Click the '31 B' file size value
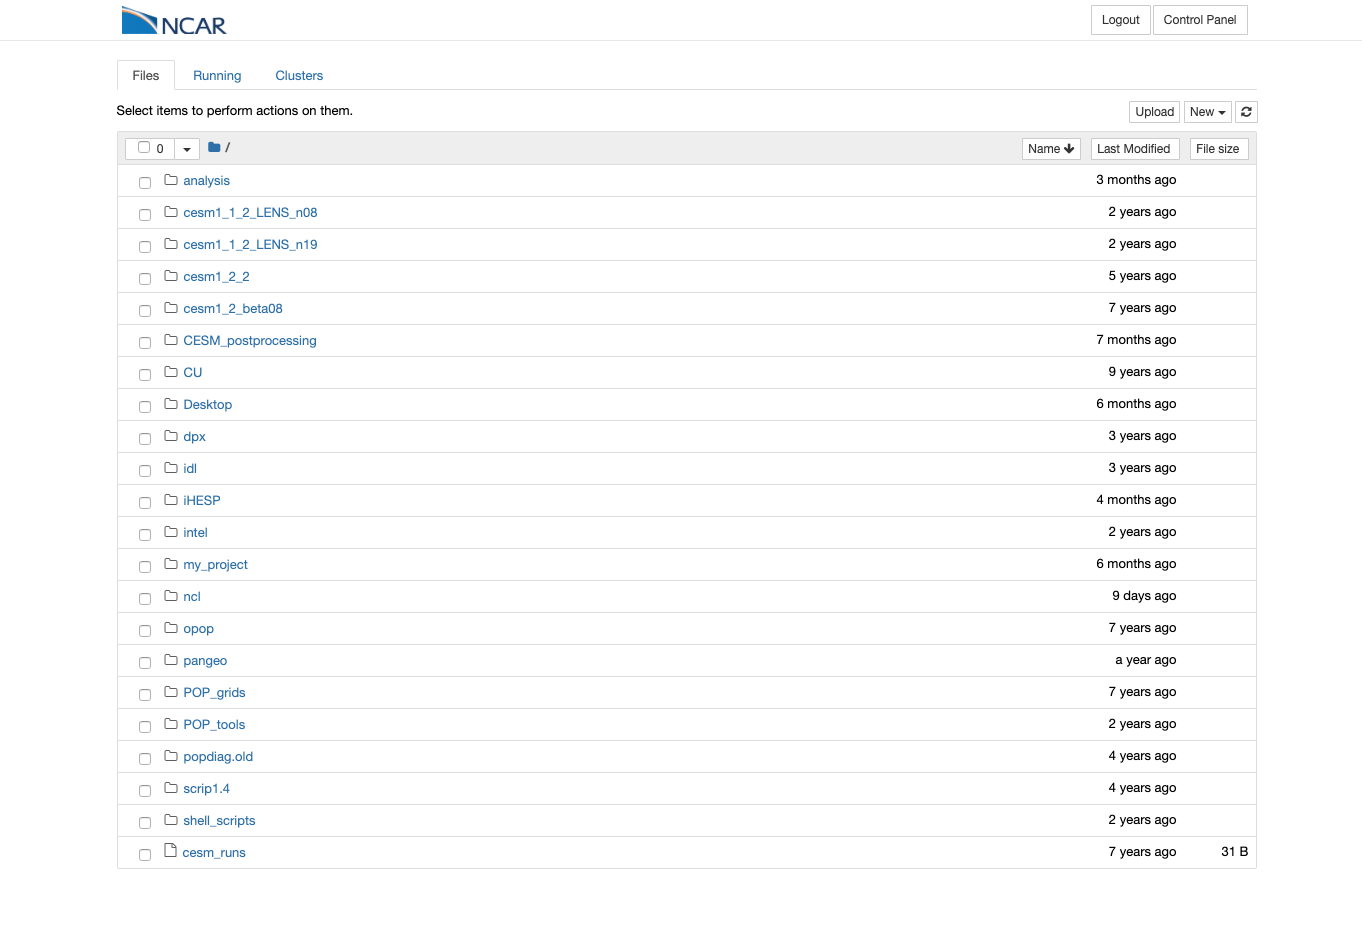The width and height of the screenshot is (1362, 935). 1234,852
